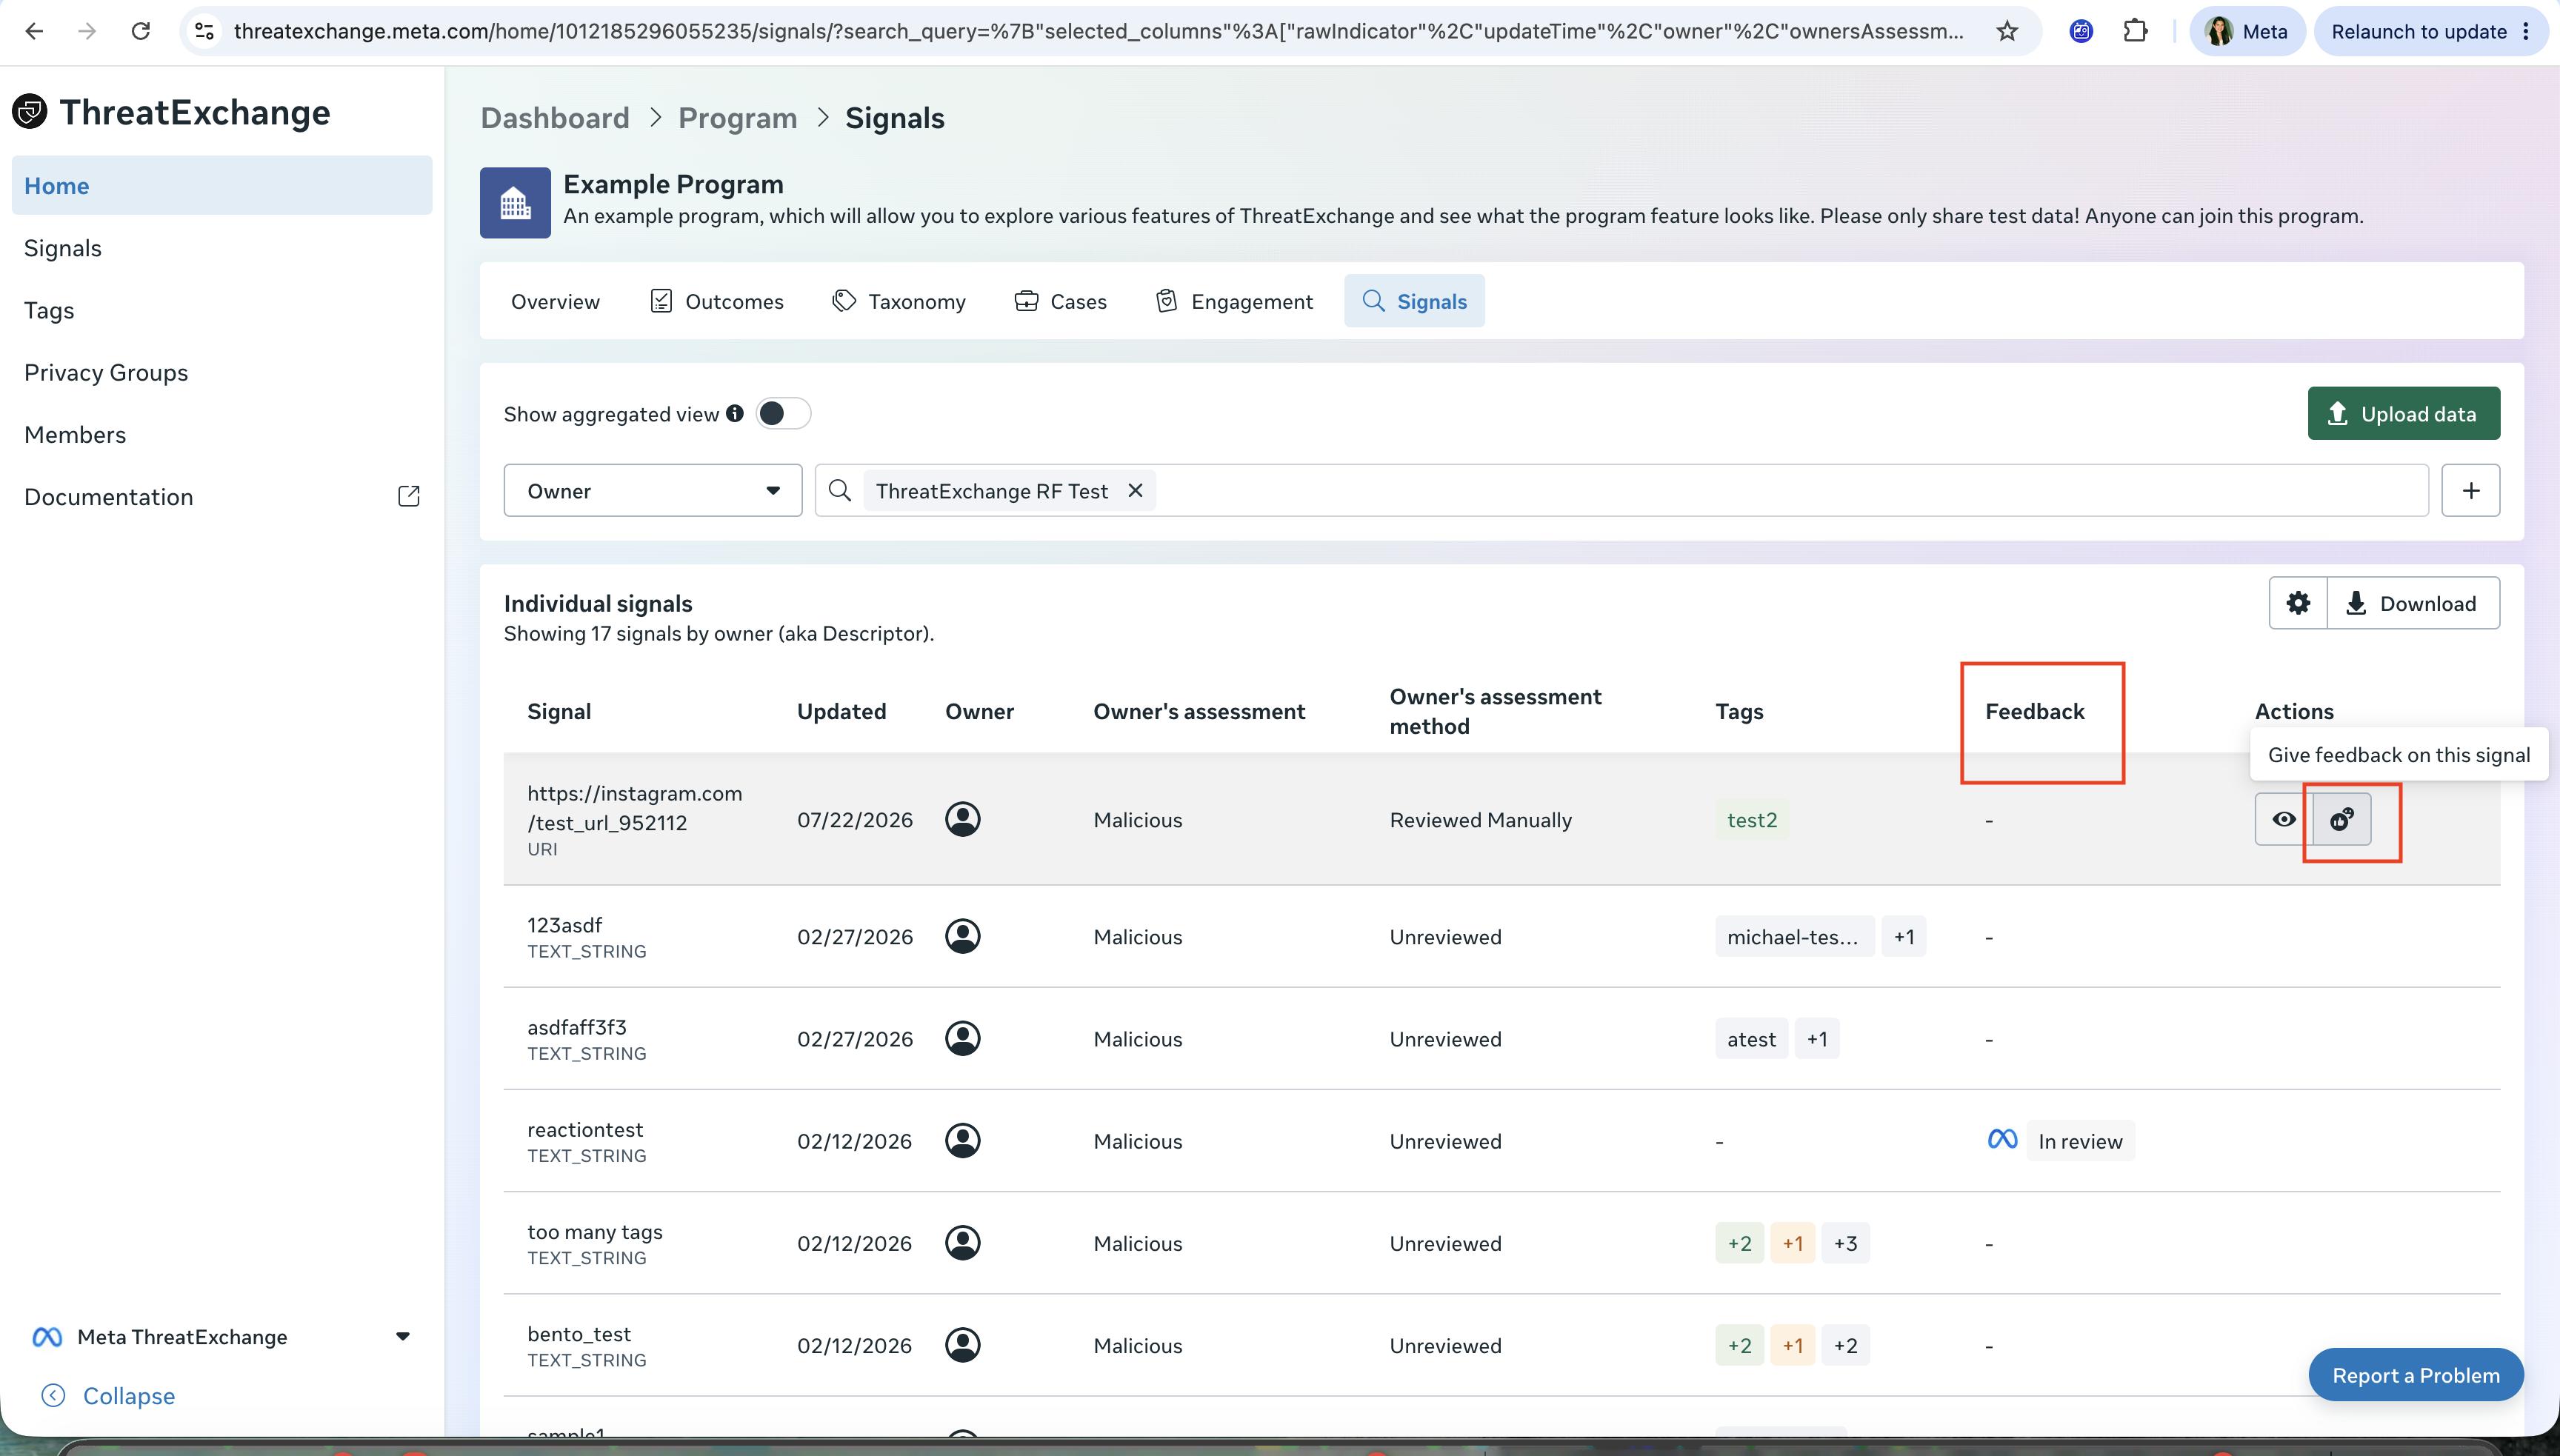Screen dimensions: 2560x1456
Task: Open the Owner filter dropdown
Action: pos(653,490)
